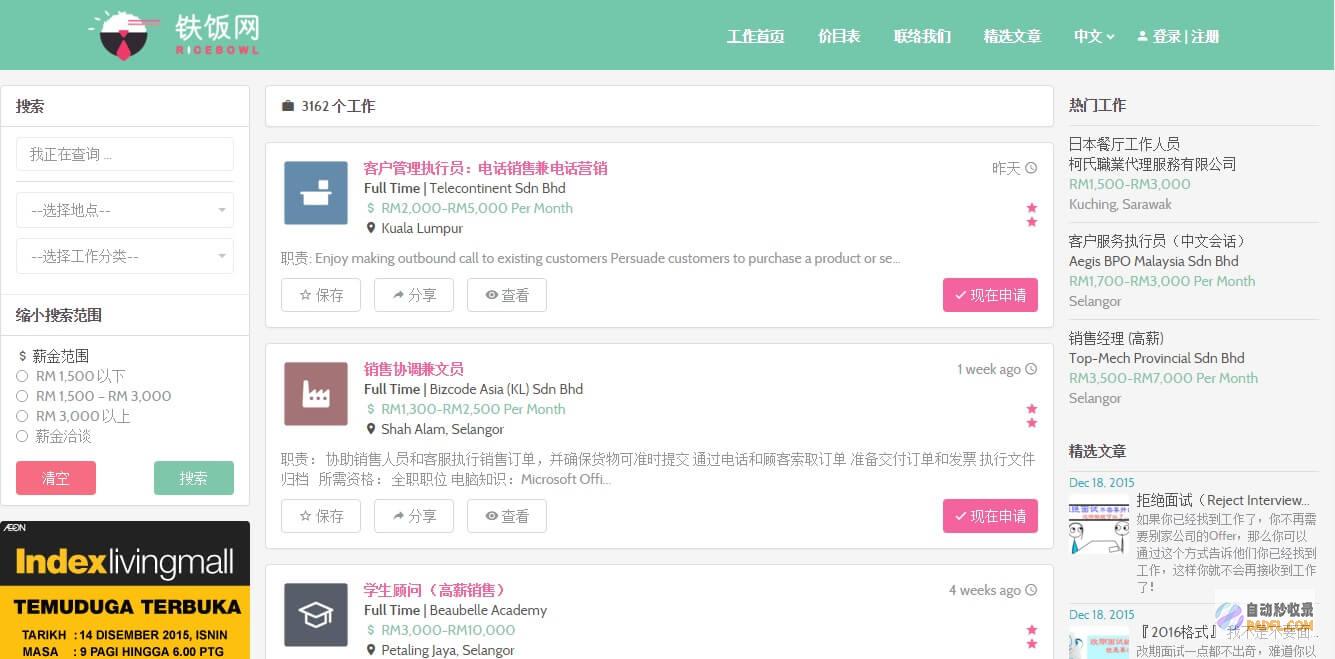The image size is (1335, 659).
Task: Open job title 客户管理执行员：电话销售兼电话营销
Action: pyautogui.click(x=485, y=168)
